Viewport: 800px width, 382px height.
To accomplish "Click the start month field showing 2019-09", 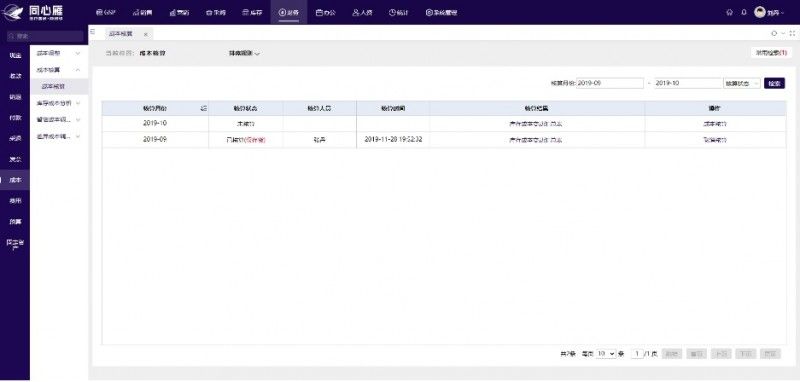I will [x=610, y=83].
